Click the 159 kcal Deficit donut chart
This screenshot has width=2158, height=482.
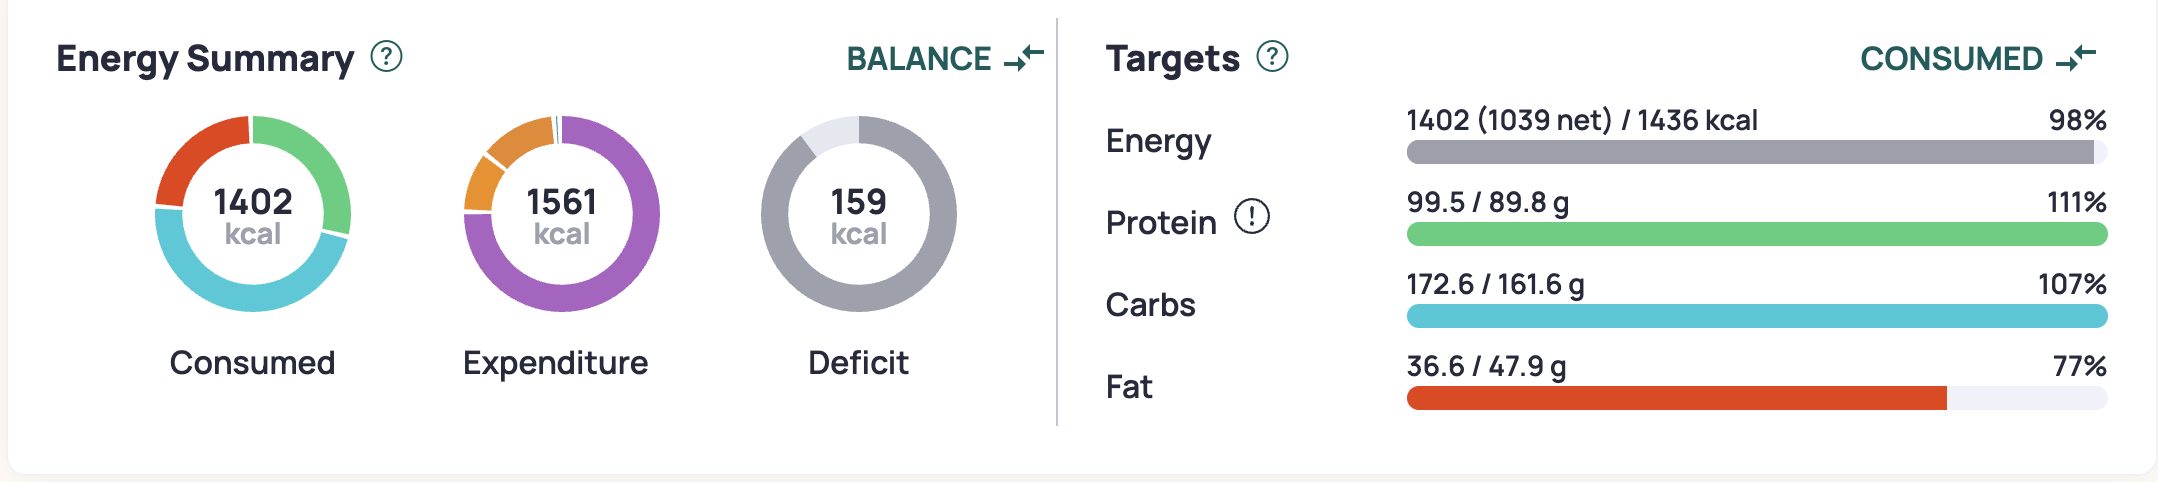click(x=859, y=214)
